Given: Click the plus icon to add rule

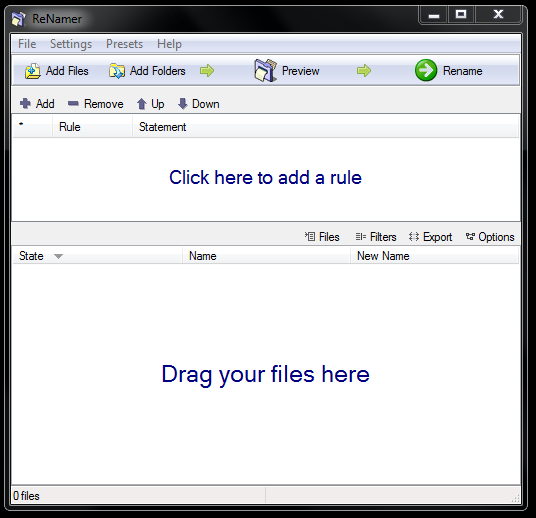Looking at the screenshot, I should pos(25,103).
